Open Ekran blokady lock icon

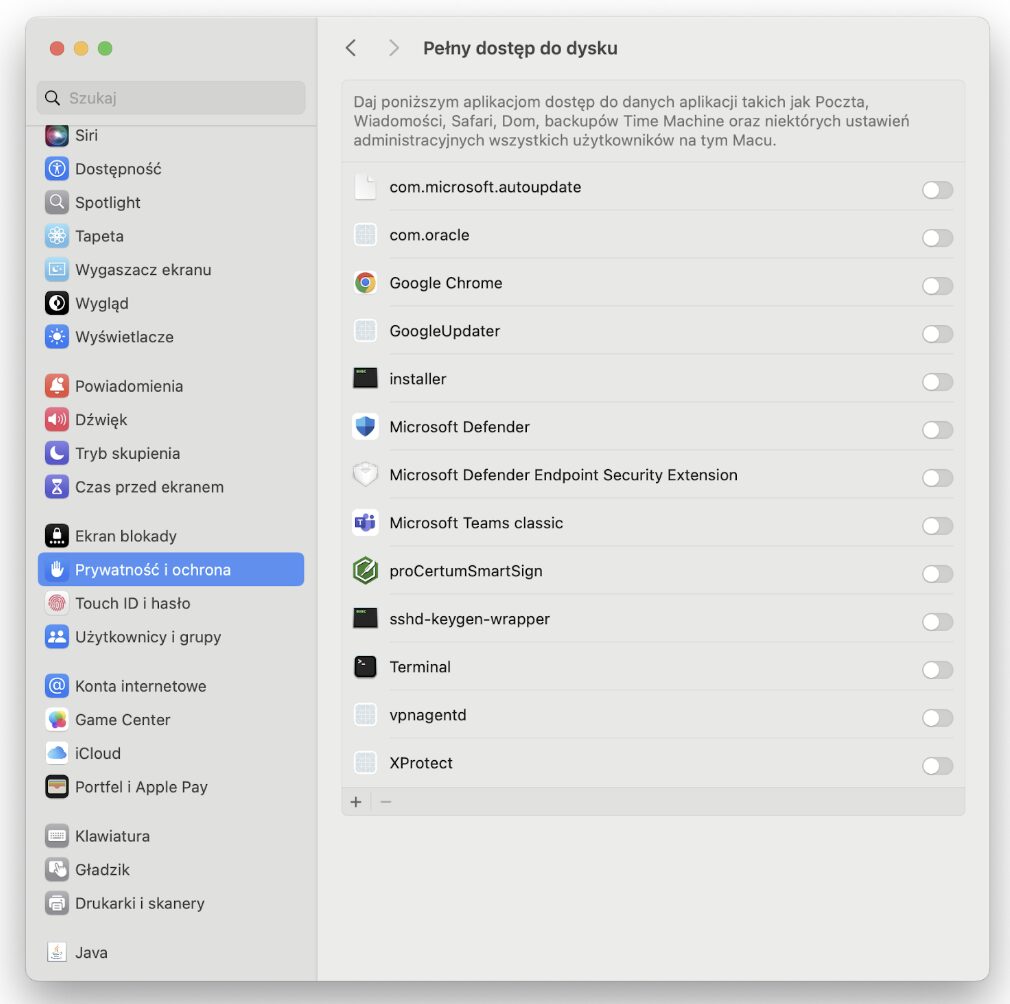click(57, 536)
